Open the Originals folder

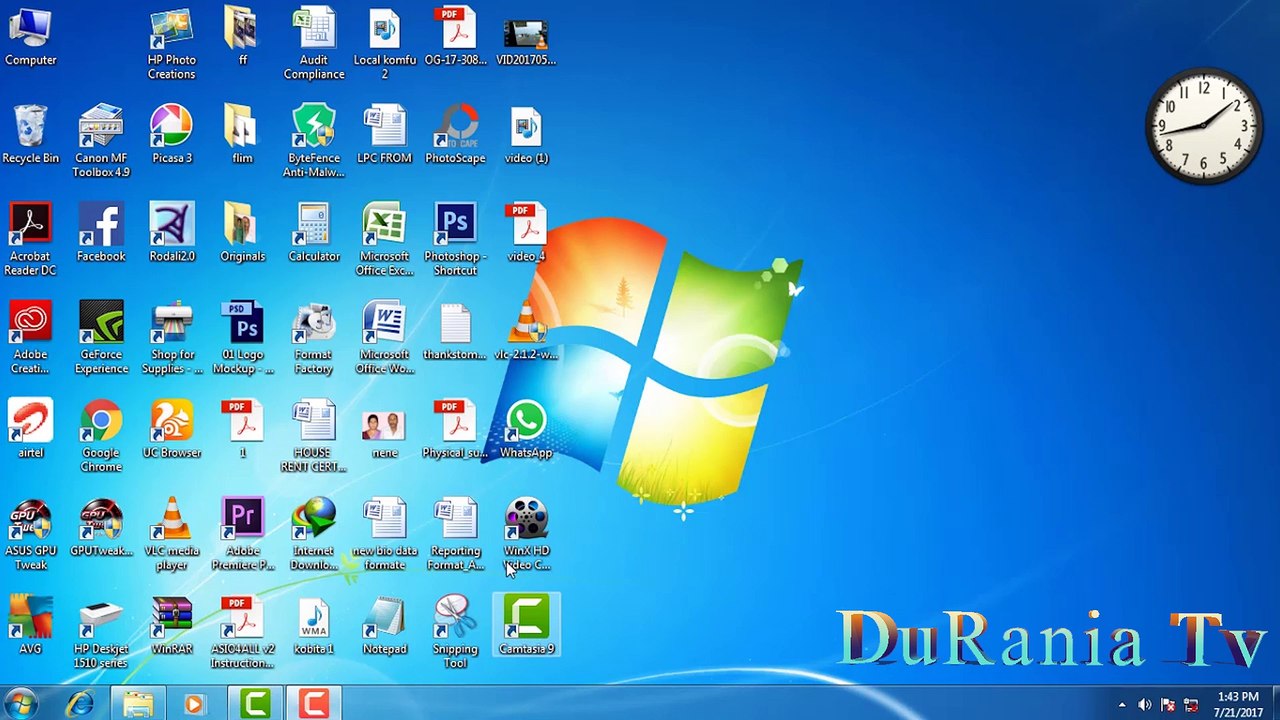pos(242,233)
